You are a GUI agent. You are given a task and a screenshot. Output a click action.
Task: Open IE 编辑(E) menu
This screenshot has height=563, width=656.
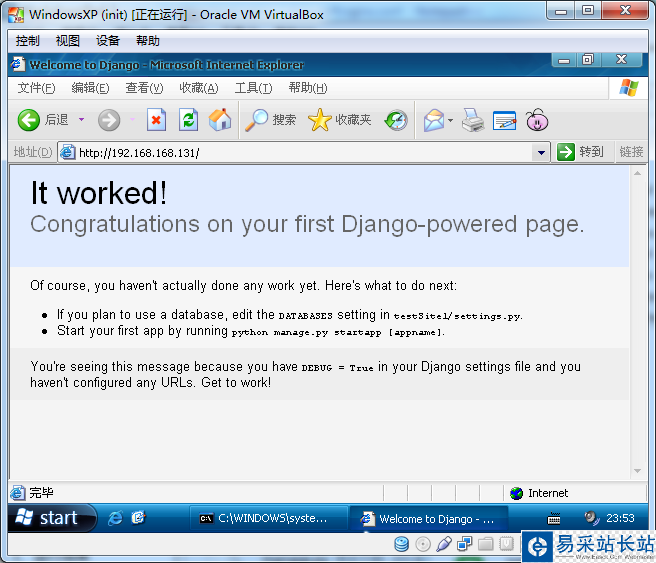(x=90, y=88)
